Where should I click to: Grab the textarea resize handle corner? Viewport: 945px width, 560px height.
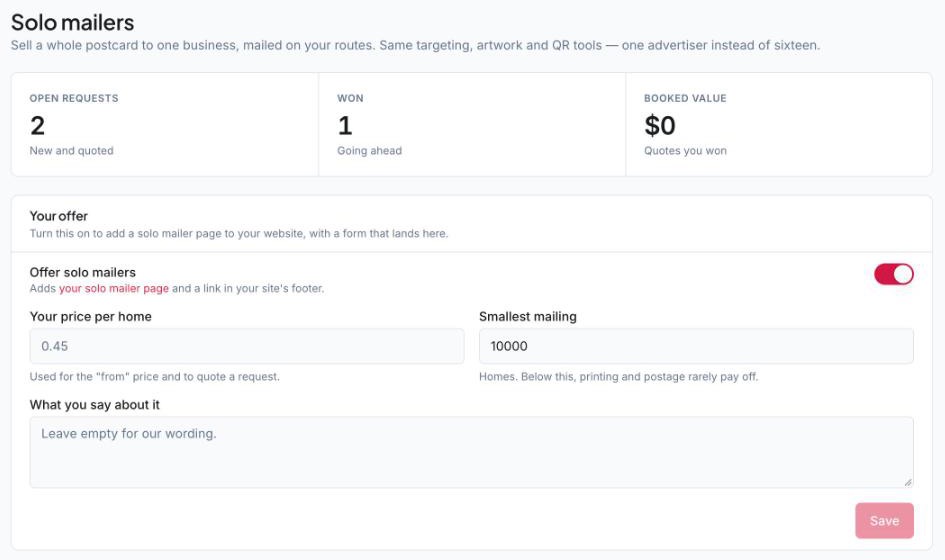tap(908, 482)
